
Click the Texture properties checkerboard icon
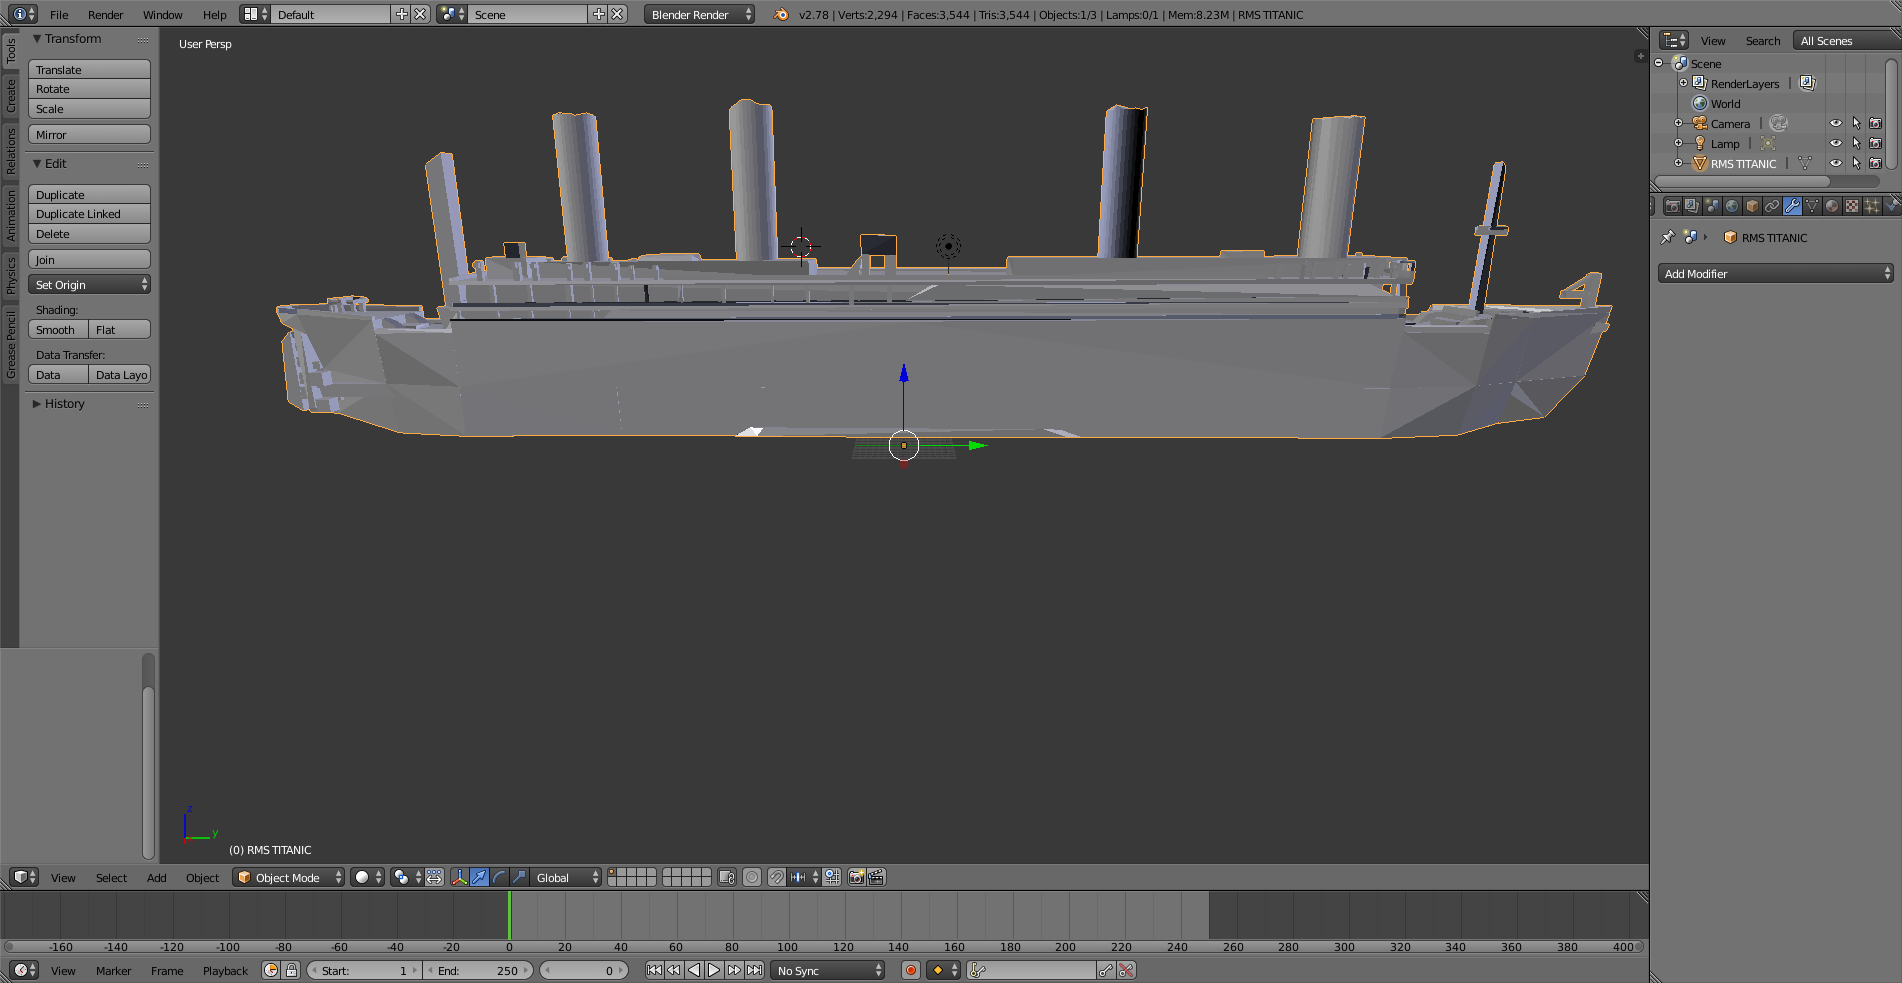coord(1852,206)
